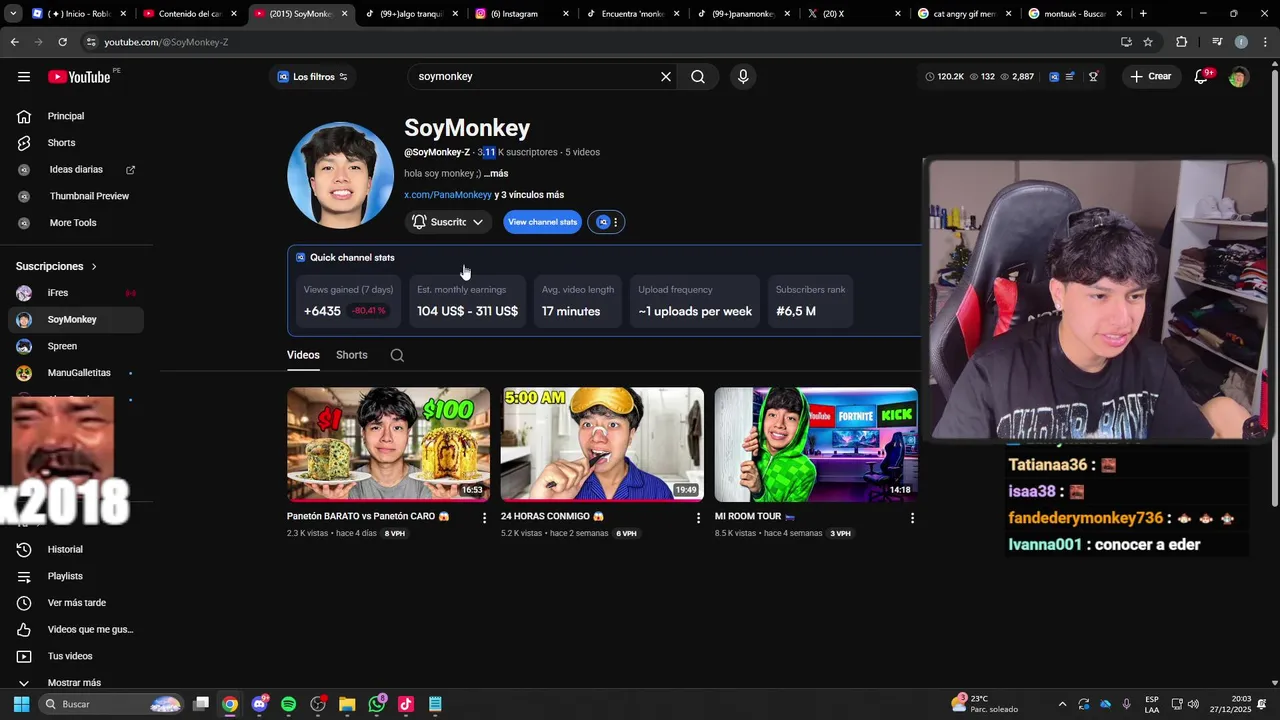Bookmark this page with the star
This screenshot has height=720, width=1280.
pyautogui.click(x=1148, y=42)
